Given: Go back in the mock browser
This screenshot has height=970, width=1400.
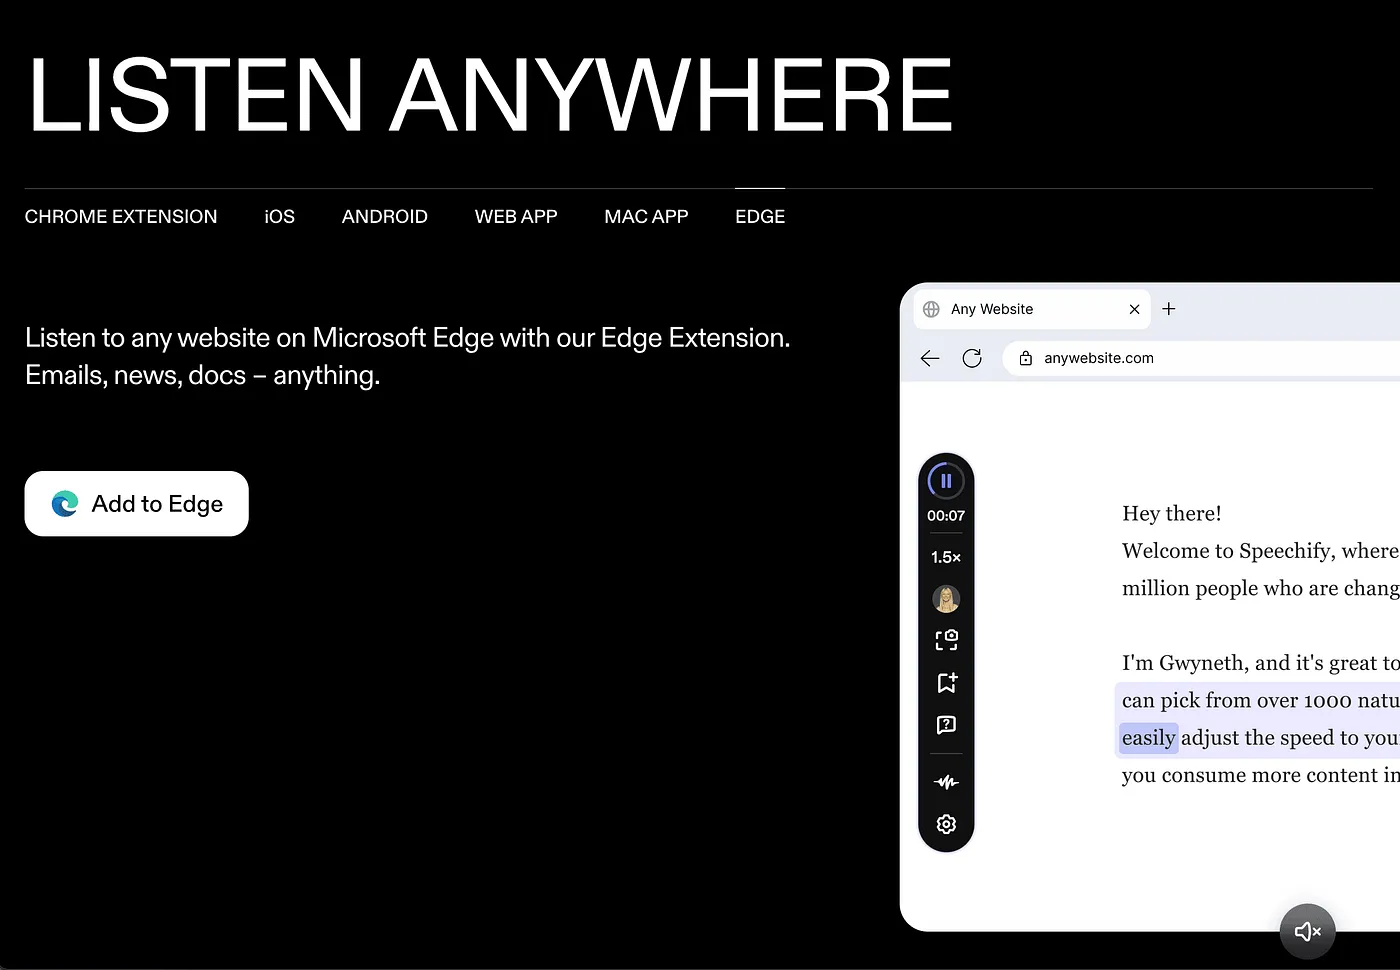Looking at the screenshot, I should (930, 358).
